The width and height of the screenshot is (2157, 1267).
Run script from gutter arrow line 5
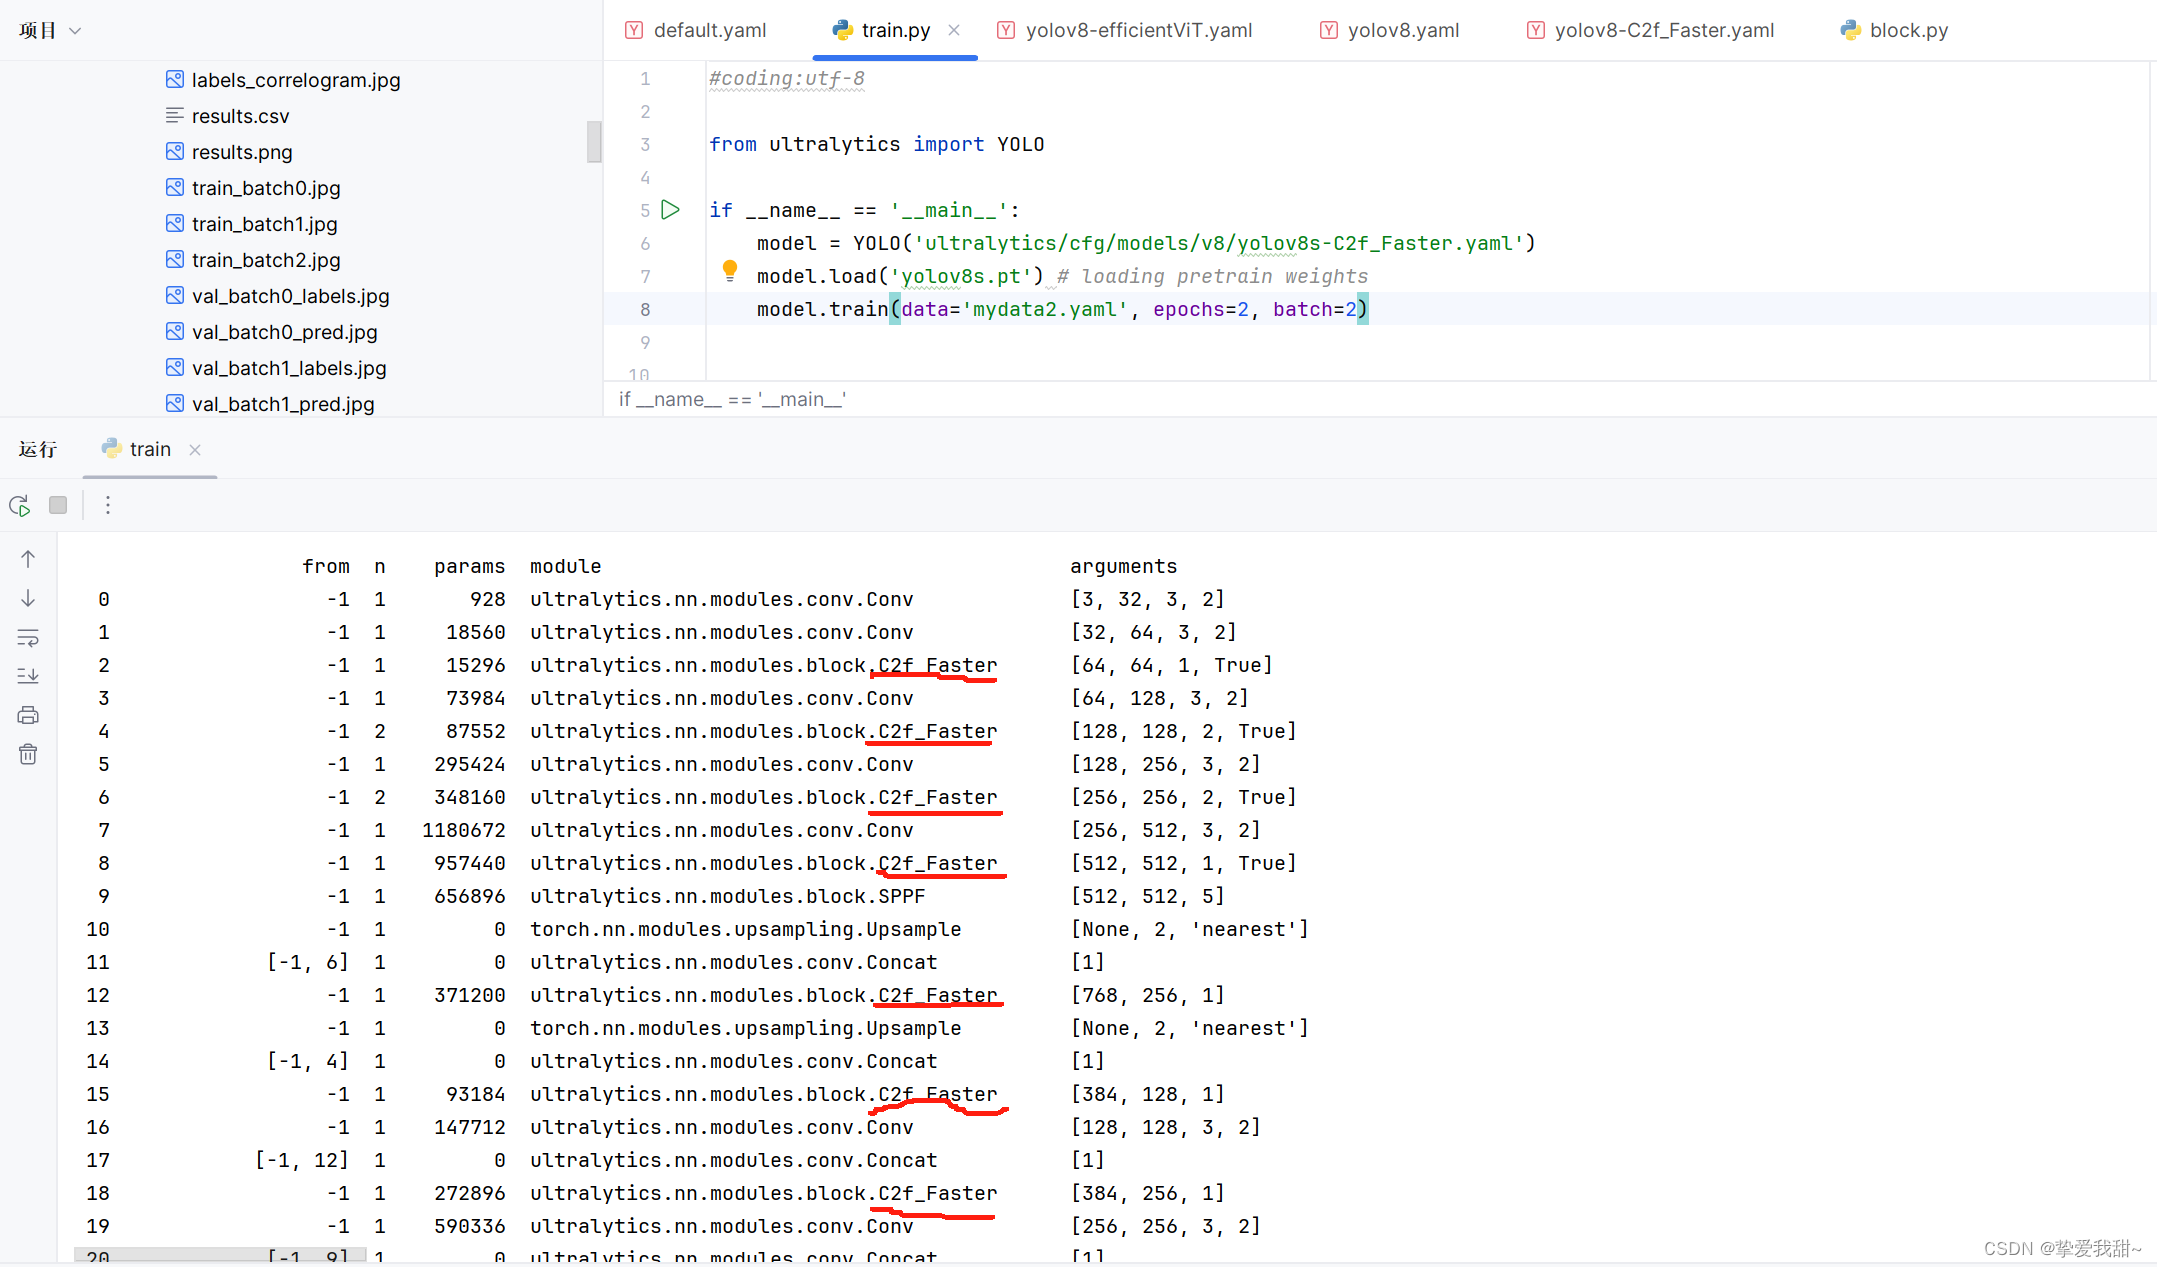671,210
